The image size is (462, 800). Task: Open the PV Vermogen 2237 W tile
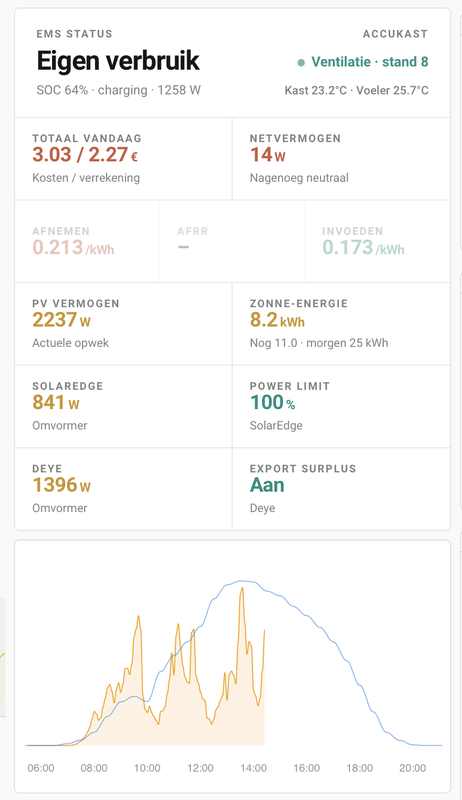pyautogui.click(x=123, y=324)
